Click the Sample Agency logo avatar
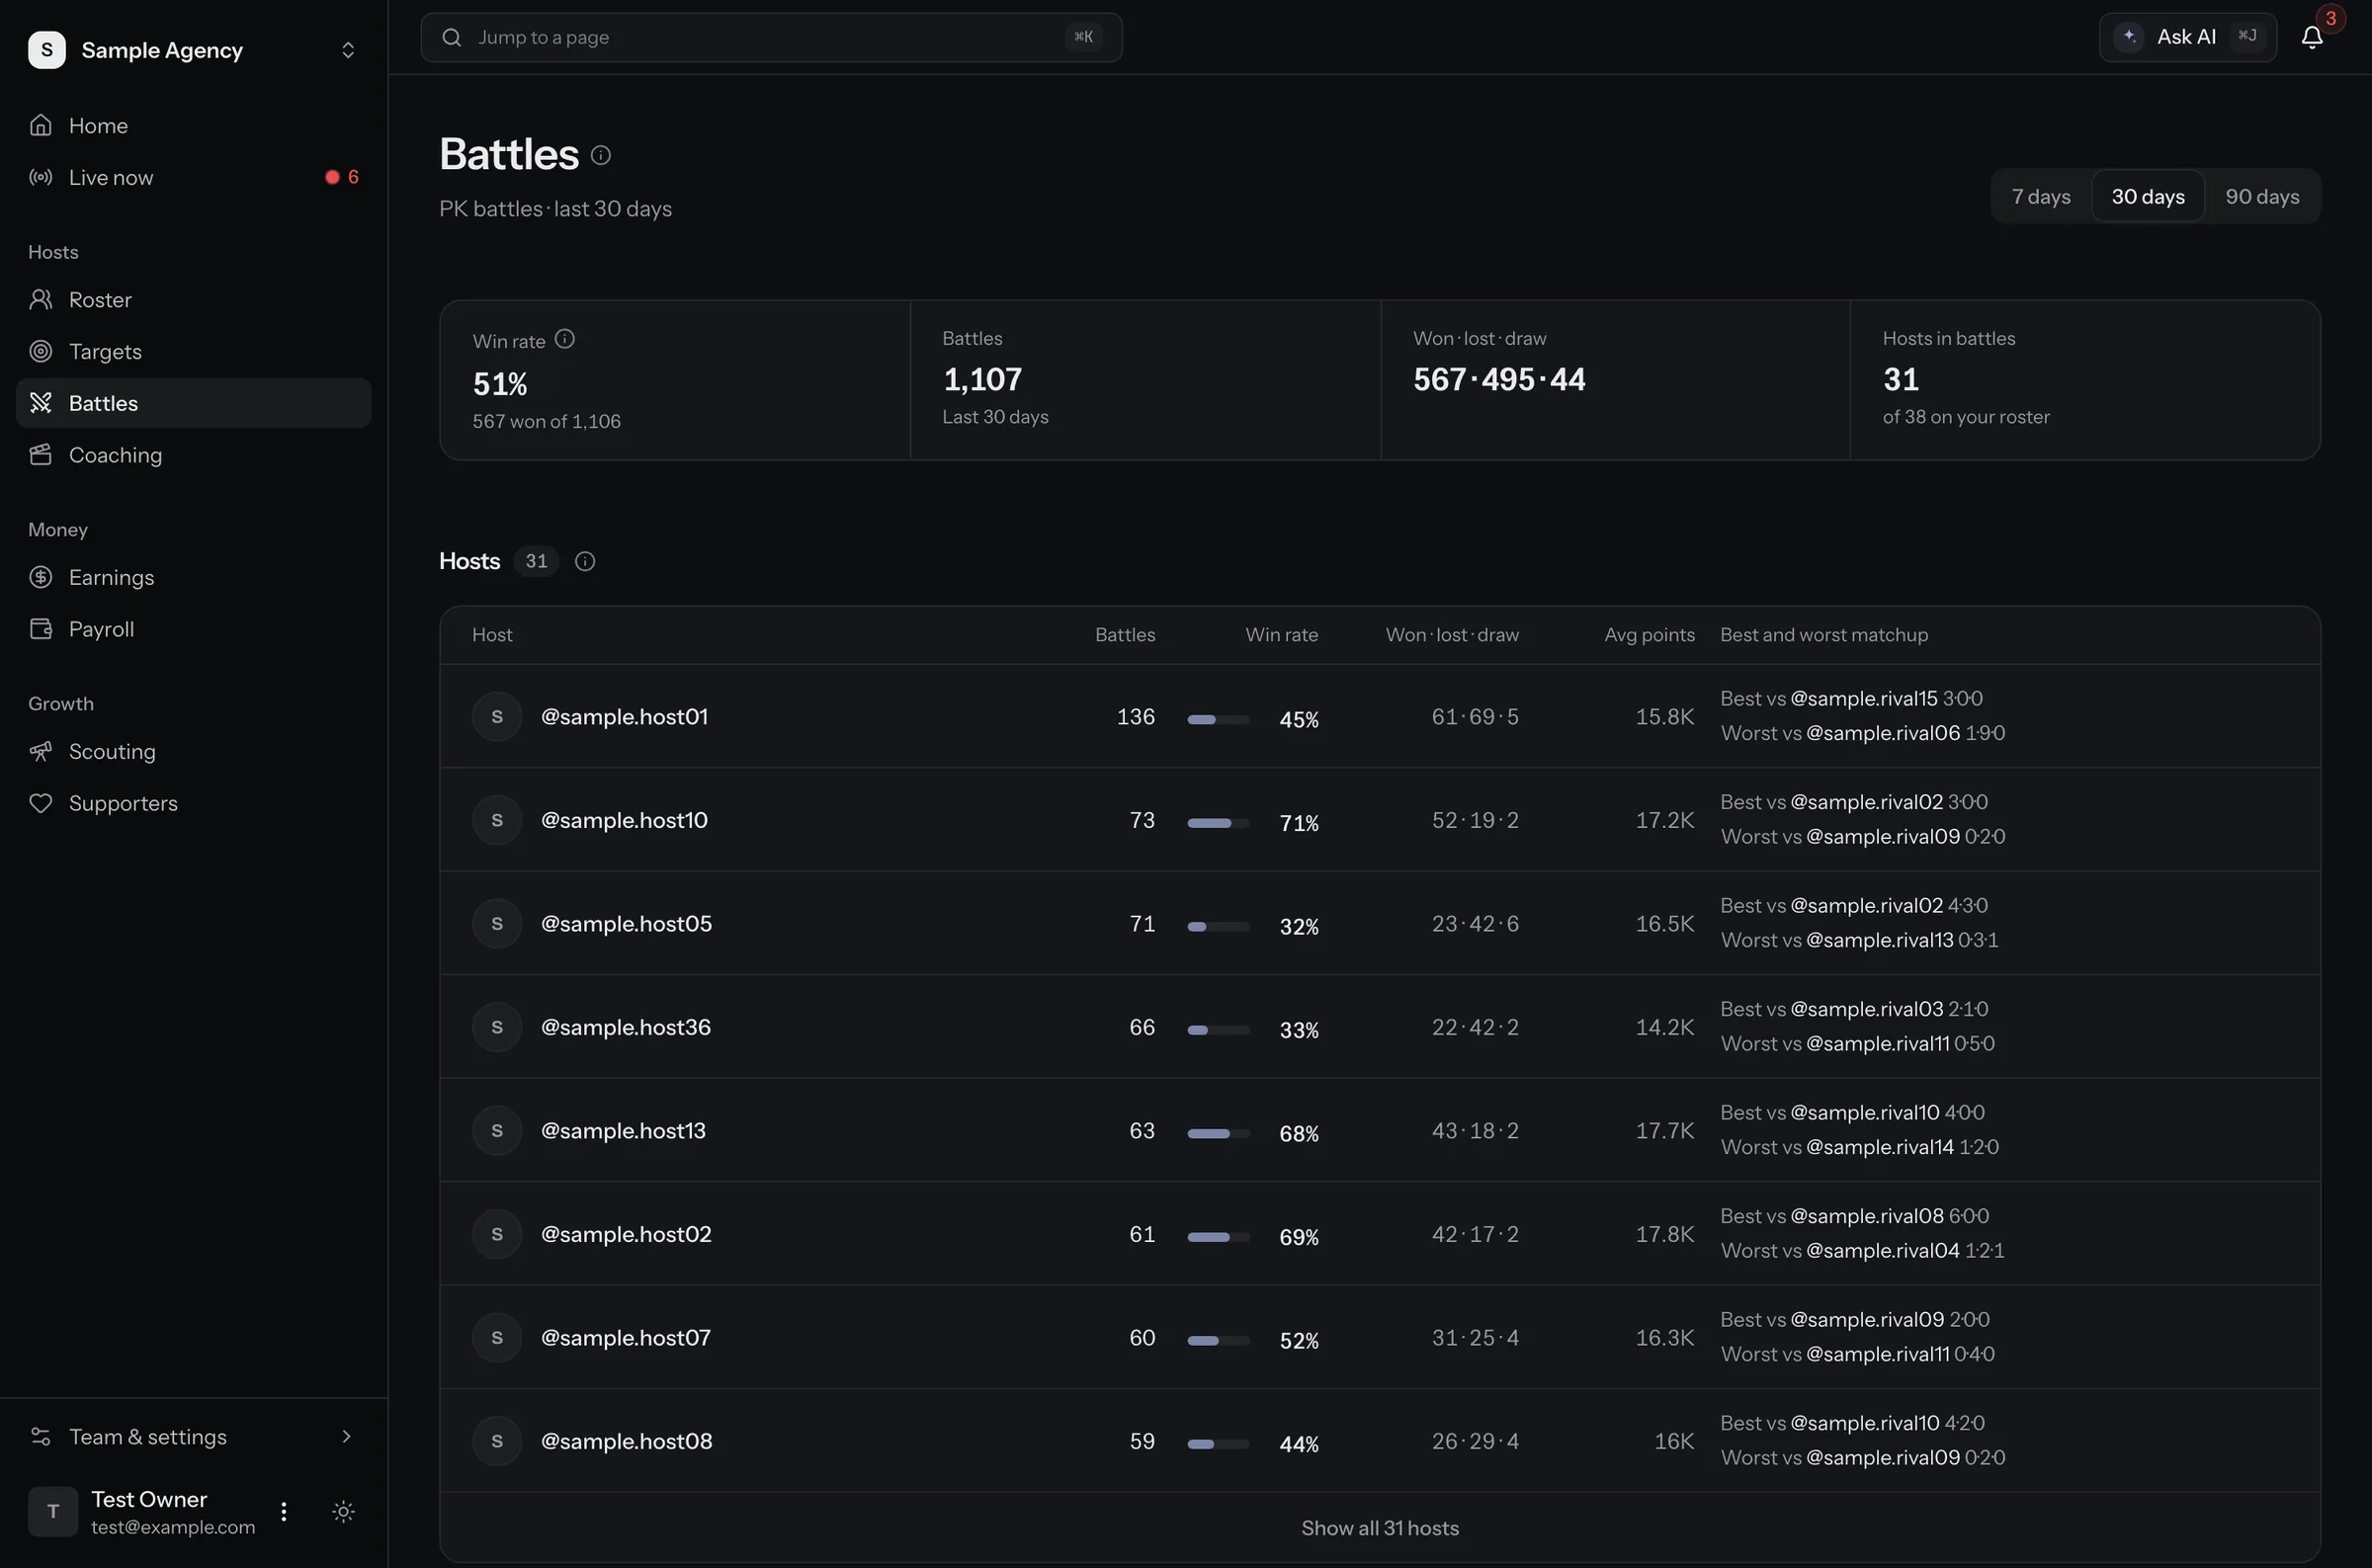Screen dimensions: 2372x1568 coord(47,50)
